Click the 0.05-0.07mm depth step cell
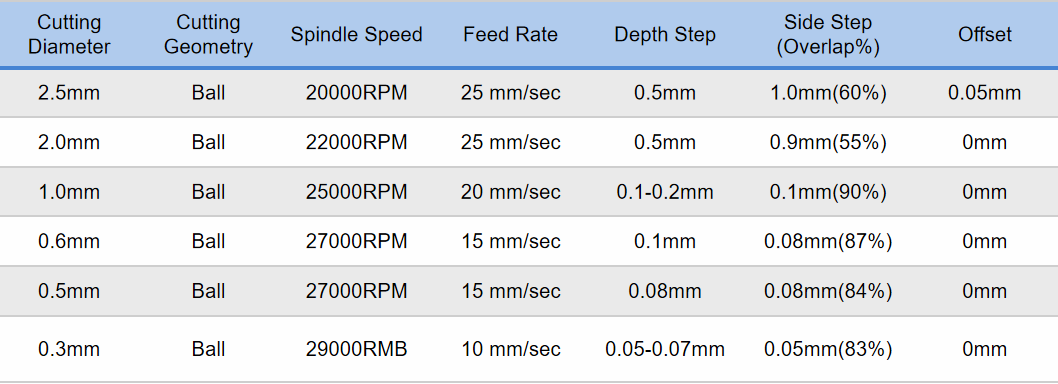This screenshot has width=1058, height=384. 665,350
